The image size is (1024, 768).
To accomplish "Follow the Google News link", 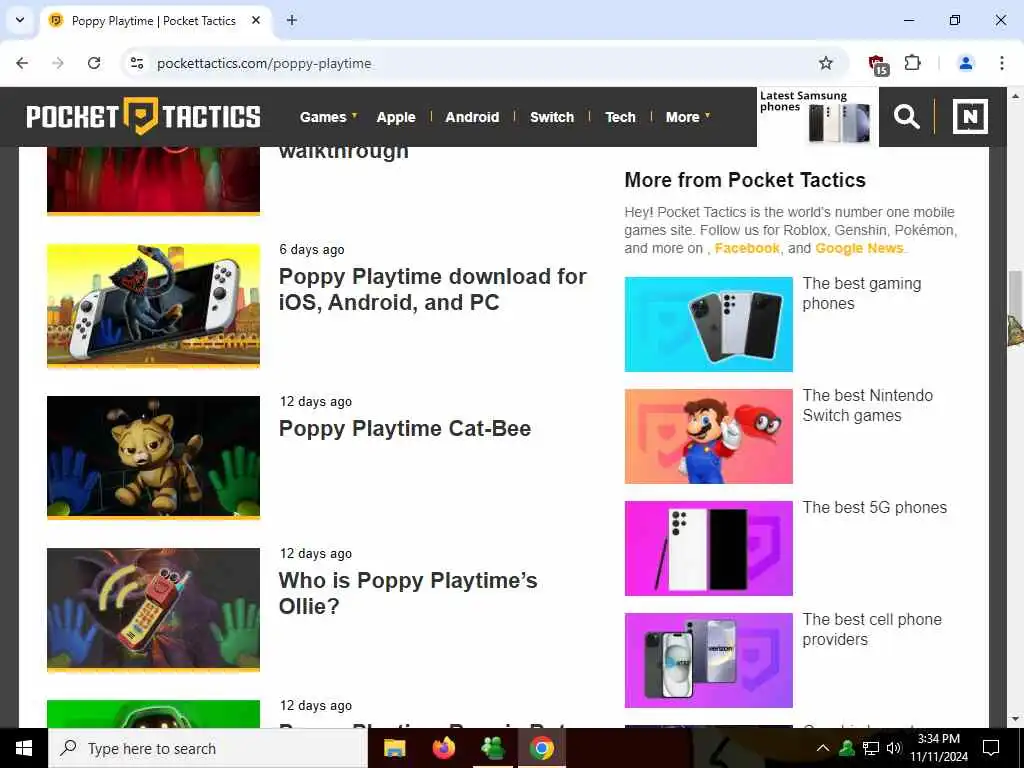I will pos(859,248).
